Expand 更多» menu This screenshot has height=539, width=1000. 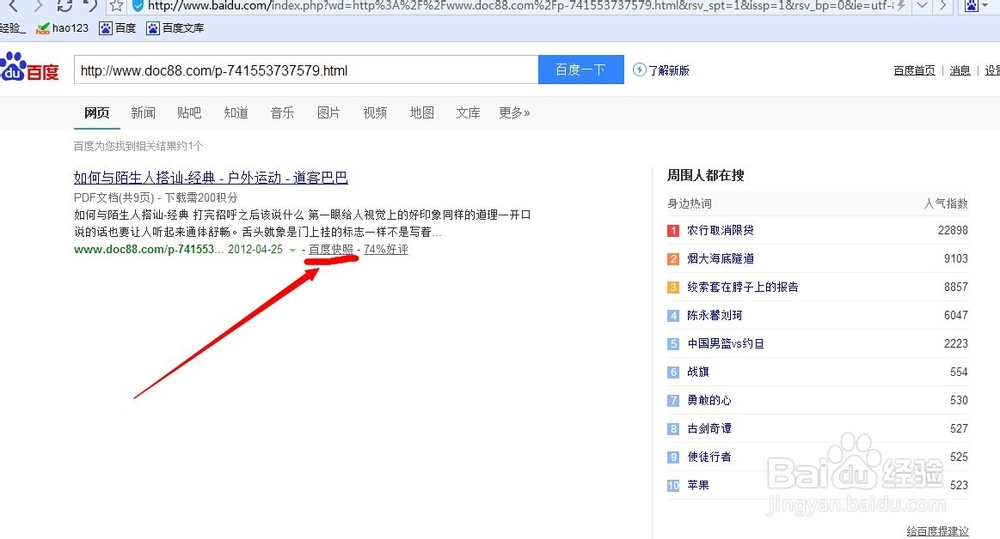[515, 113]
